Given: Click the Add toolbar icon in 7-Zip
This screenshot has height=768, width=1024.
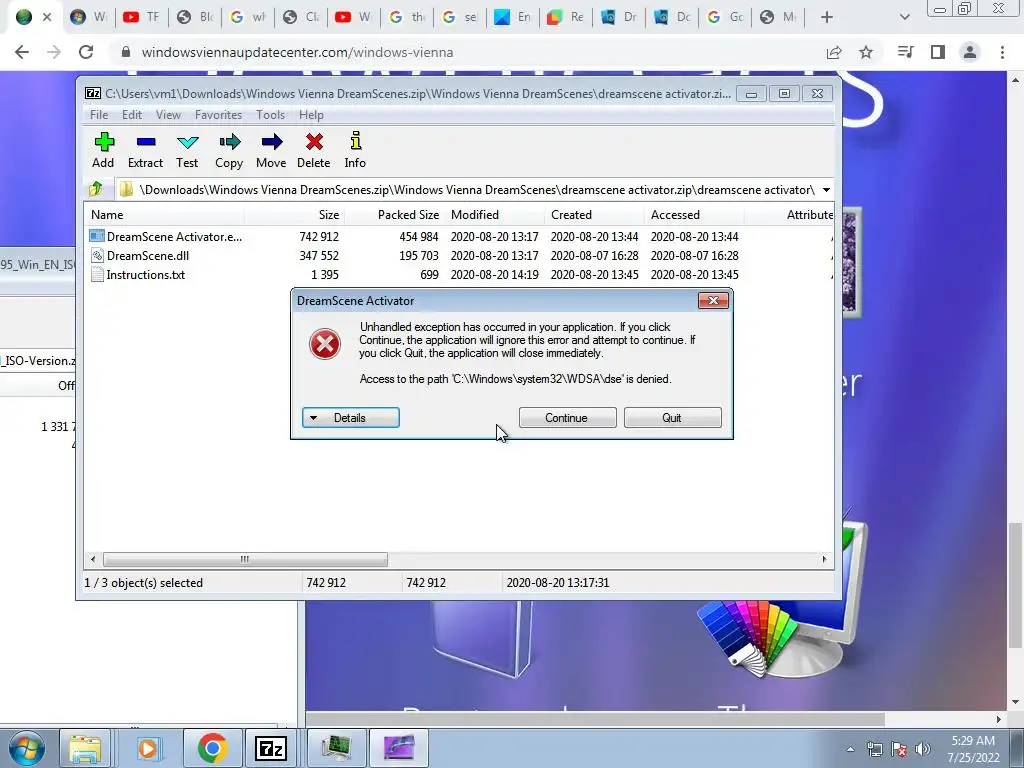Looking at the screenshot, I should pyautogui.click(x=103, y=150).
